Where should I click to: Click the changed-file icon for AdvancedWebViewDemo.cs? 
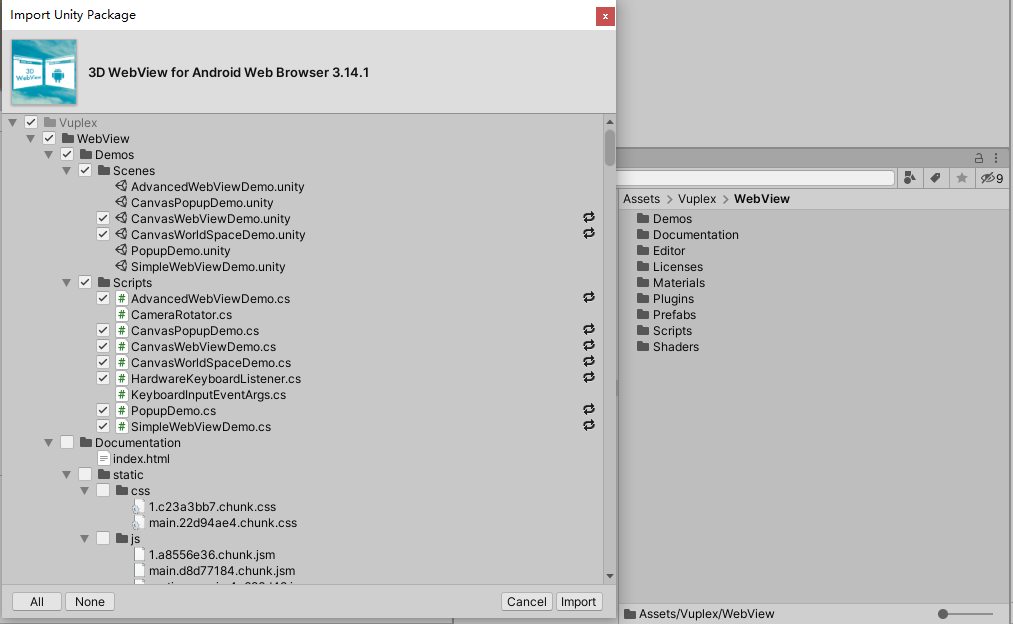(x=589, y=298)
